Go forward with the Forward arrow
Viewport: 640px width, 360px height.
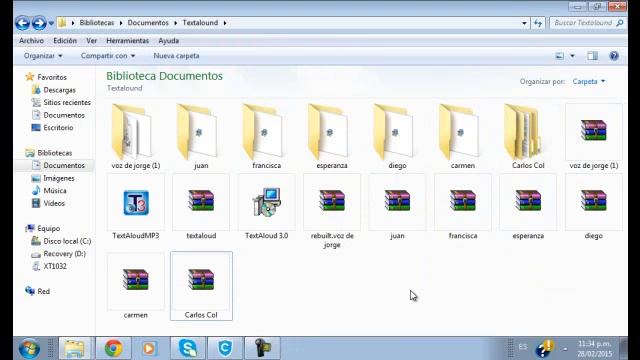click(39, 23)
